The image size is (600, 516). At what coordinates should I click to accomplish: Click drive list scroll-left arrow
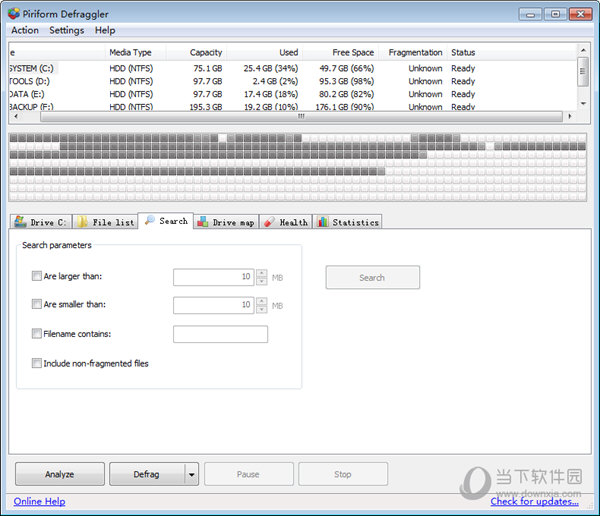click(15, 116)
